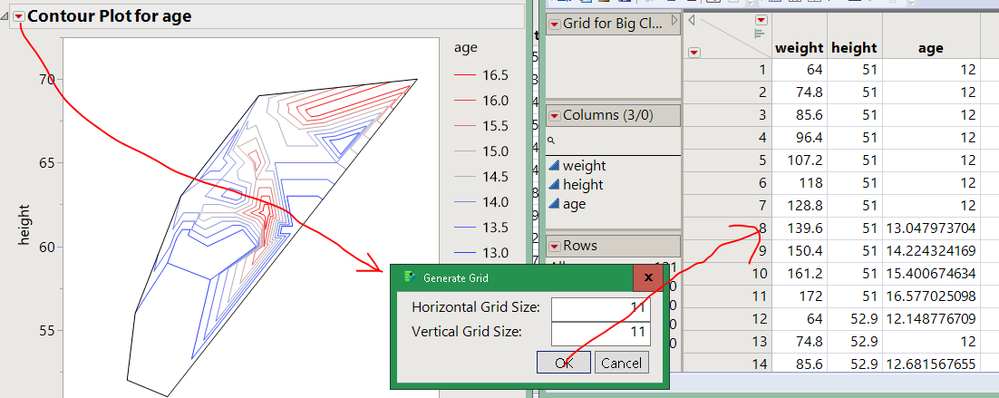Screen dimensions: 999x398
Task: Click the 15.0 legend line swatch
Action: click(x=464, y=152)
